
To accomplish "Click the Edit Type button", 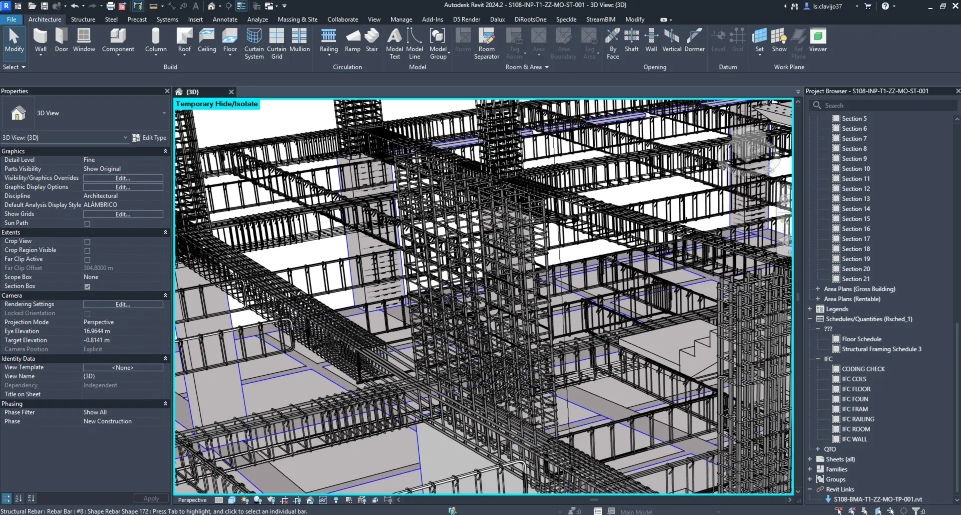I will tap(150, 137).
